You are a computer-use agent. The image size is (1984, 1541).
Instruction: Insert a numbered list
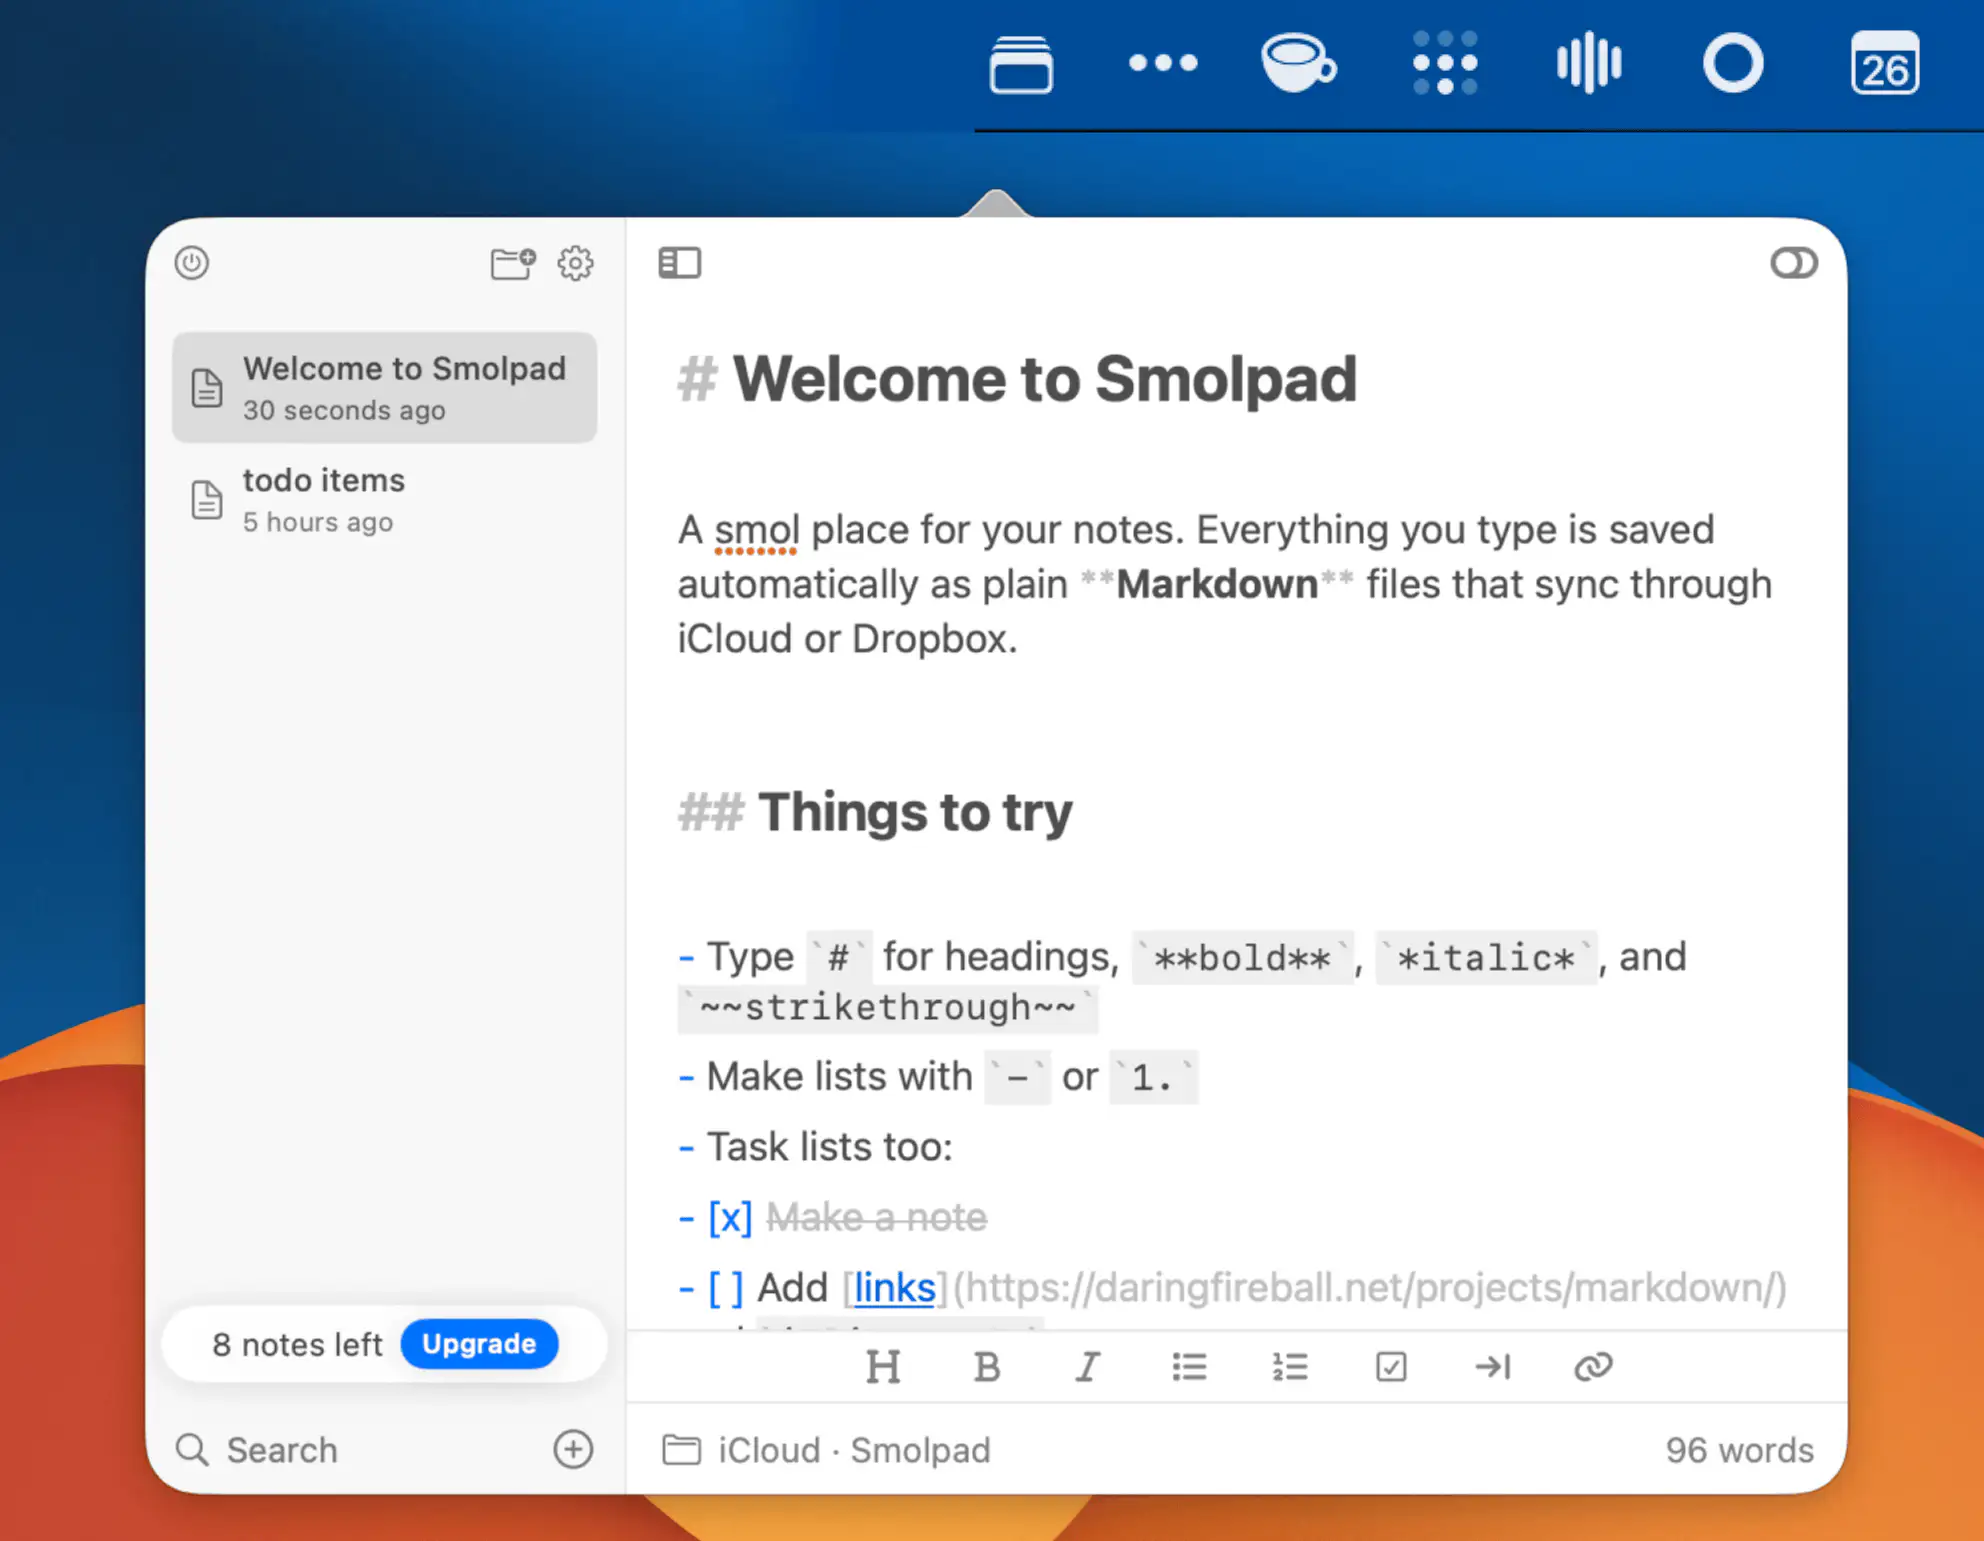(1290, 1366)
